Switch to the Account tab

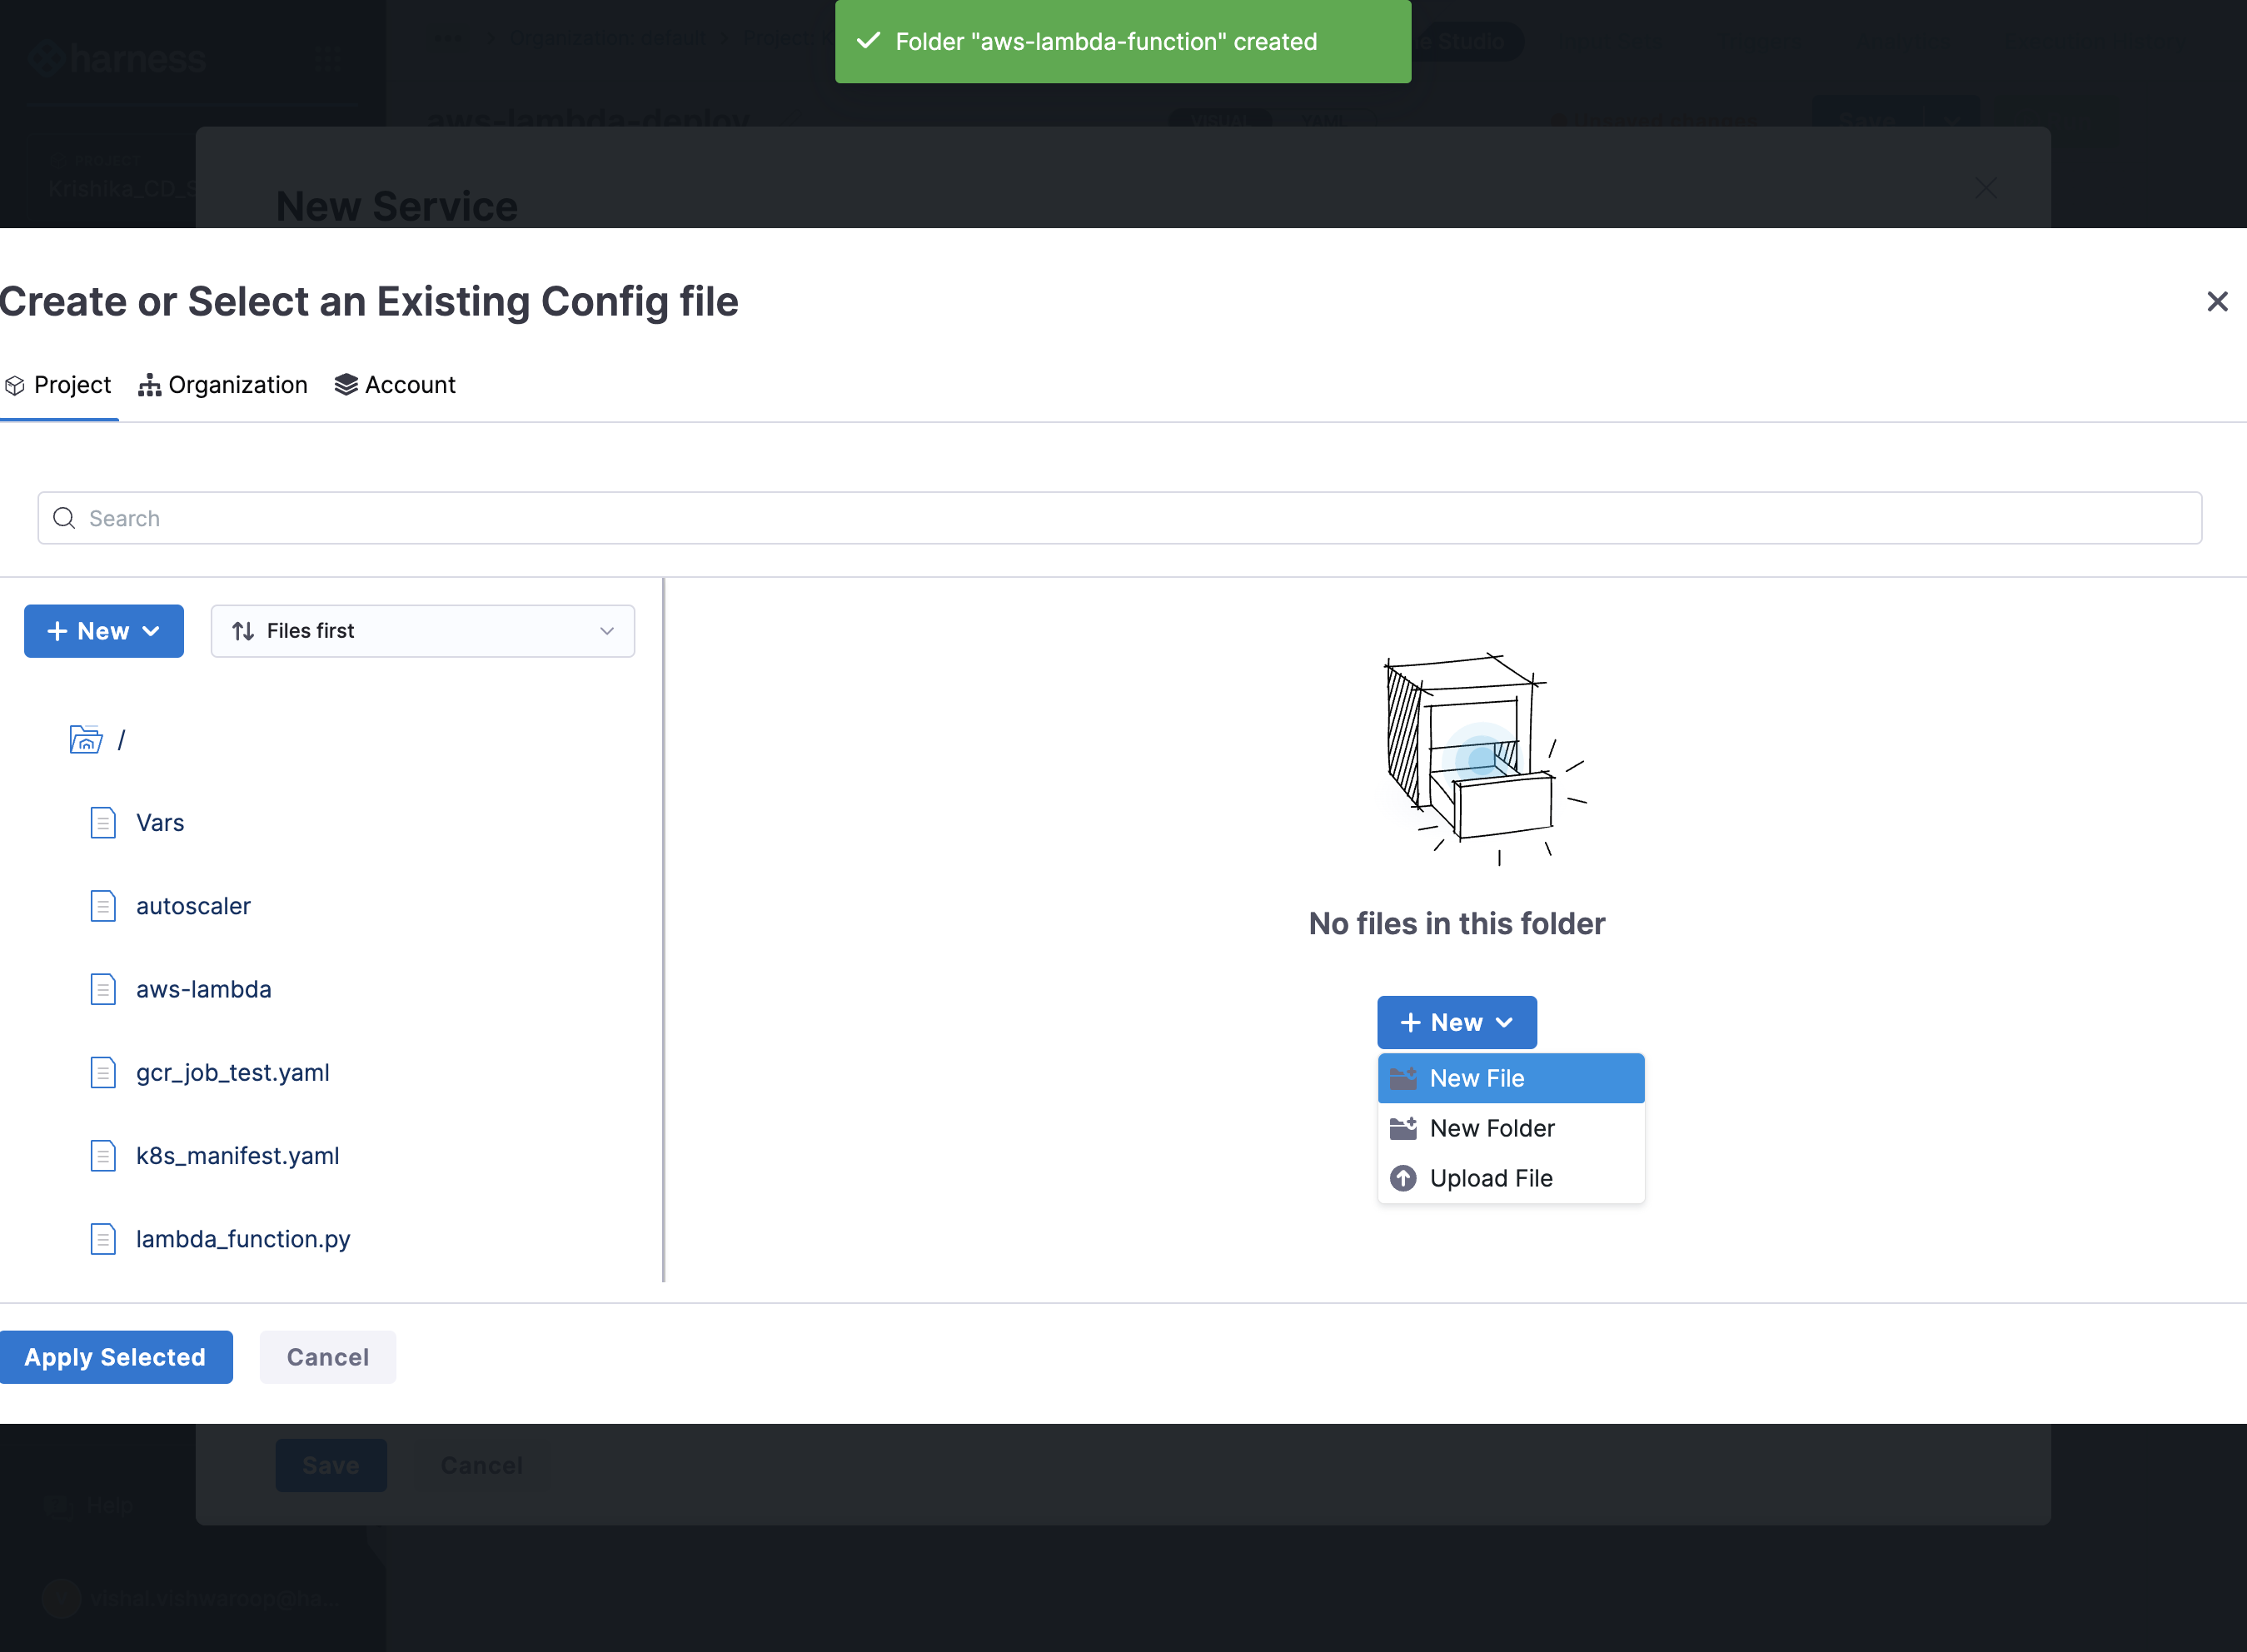pyautogui.click(x=395, y=385)
